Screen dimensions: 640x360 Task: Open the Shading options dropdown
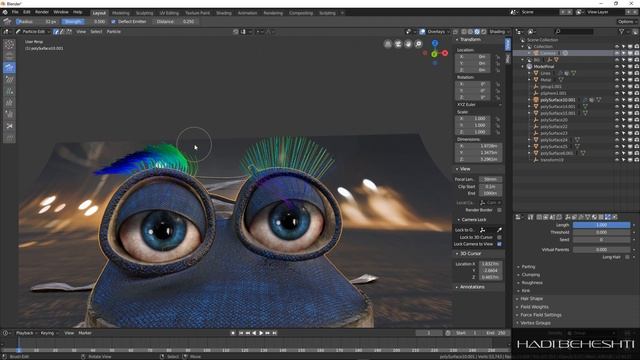click(499, 31)
